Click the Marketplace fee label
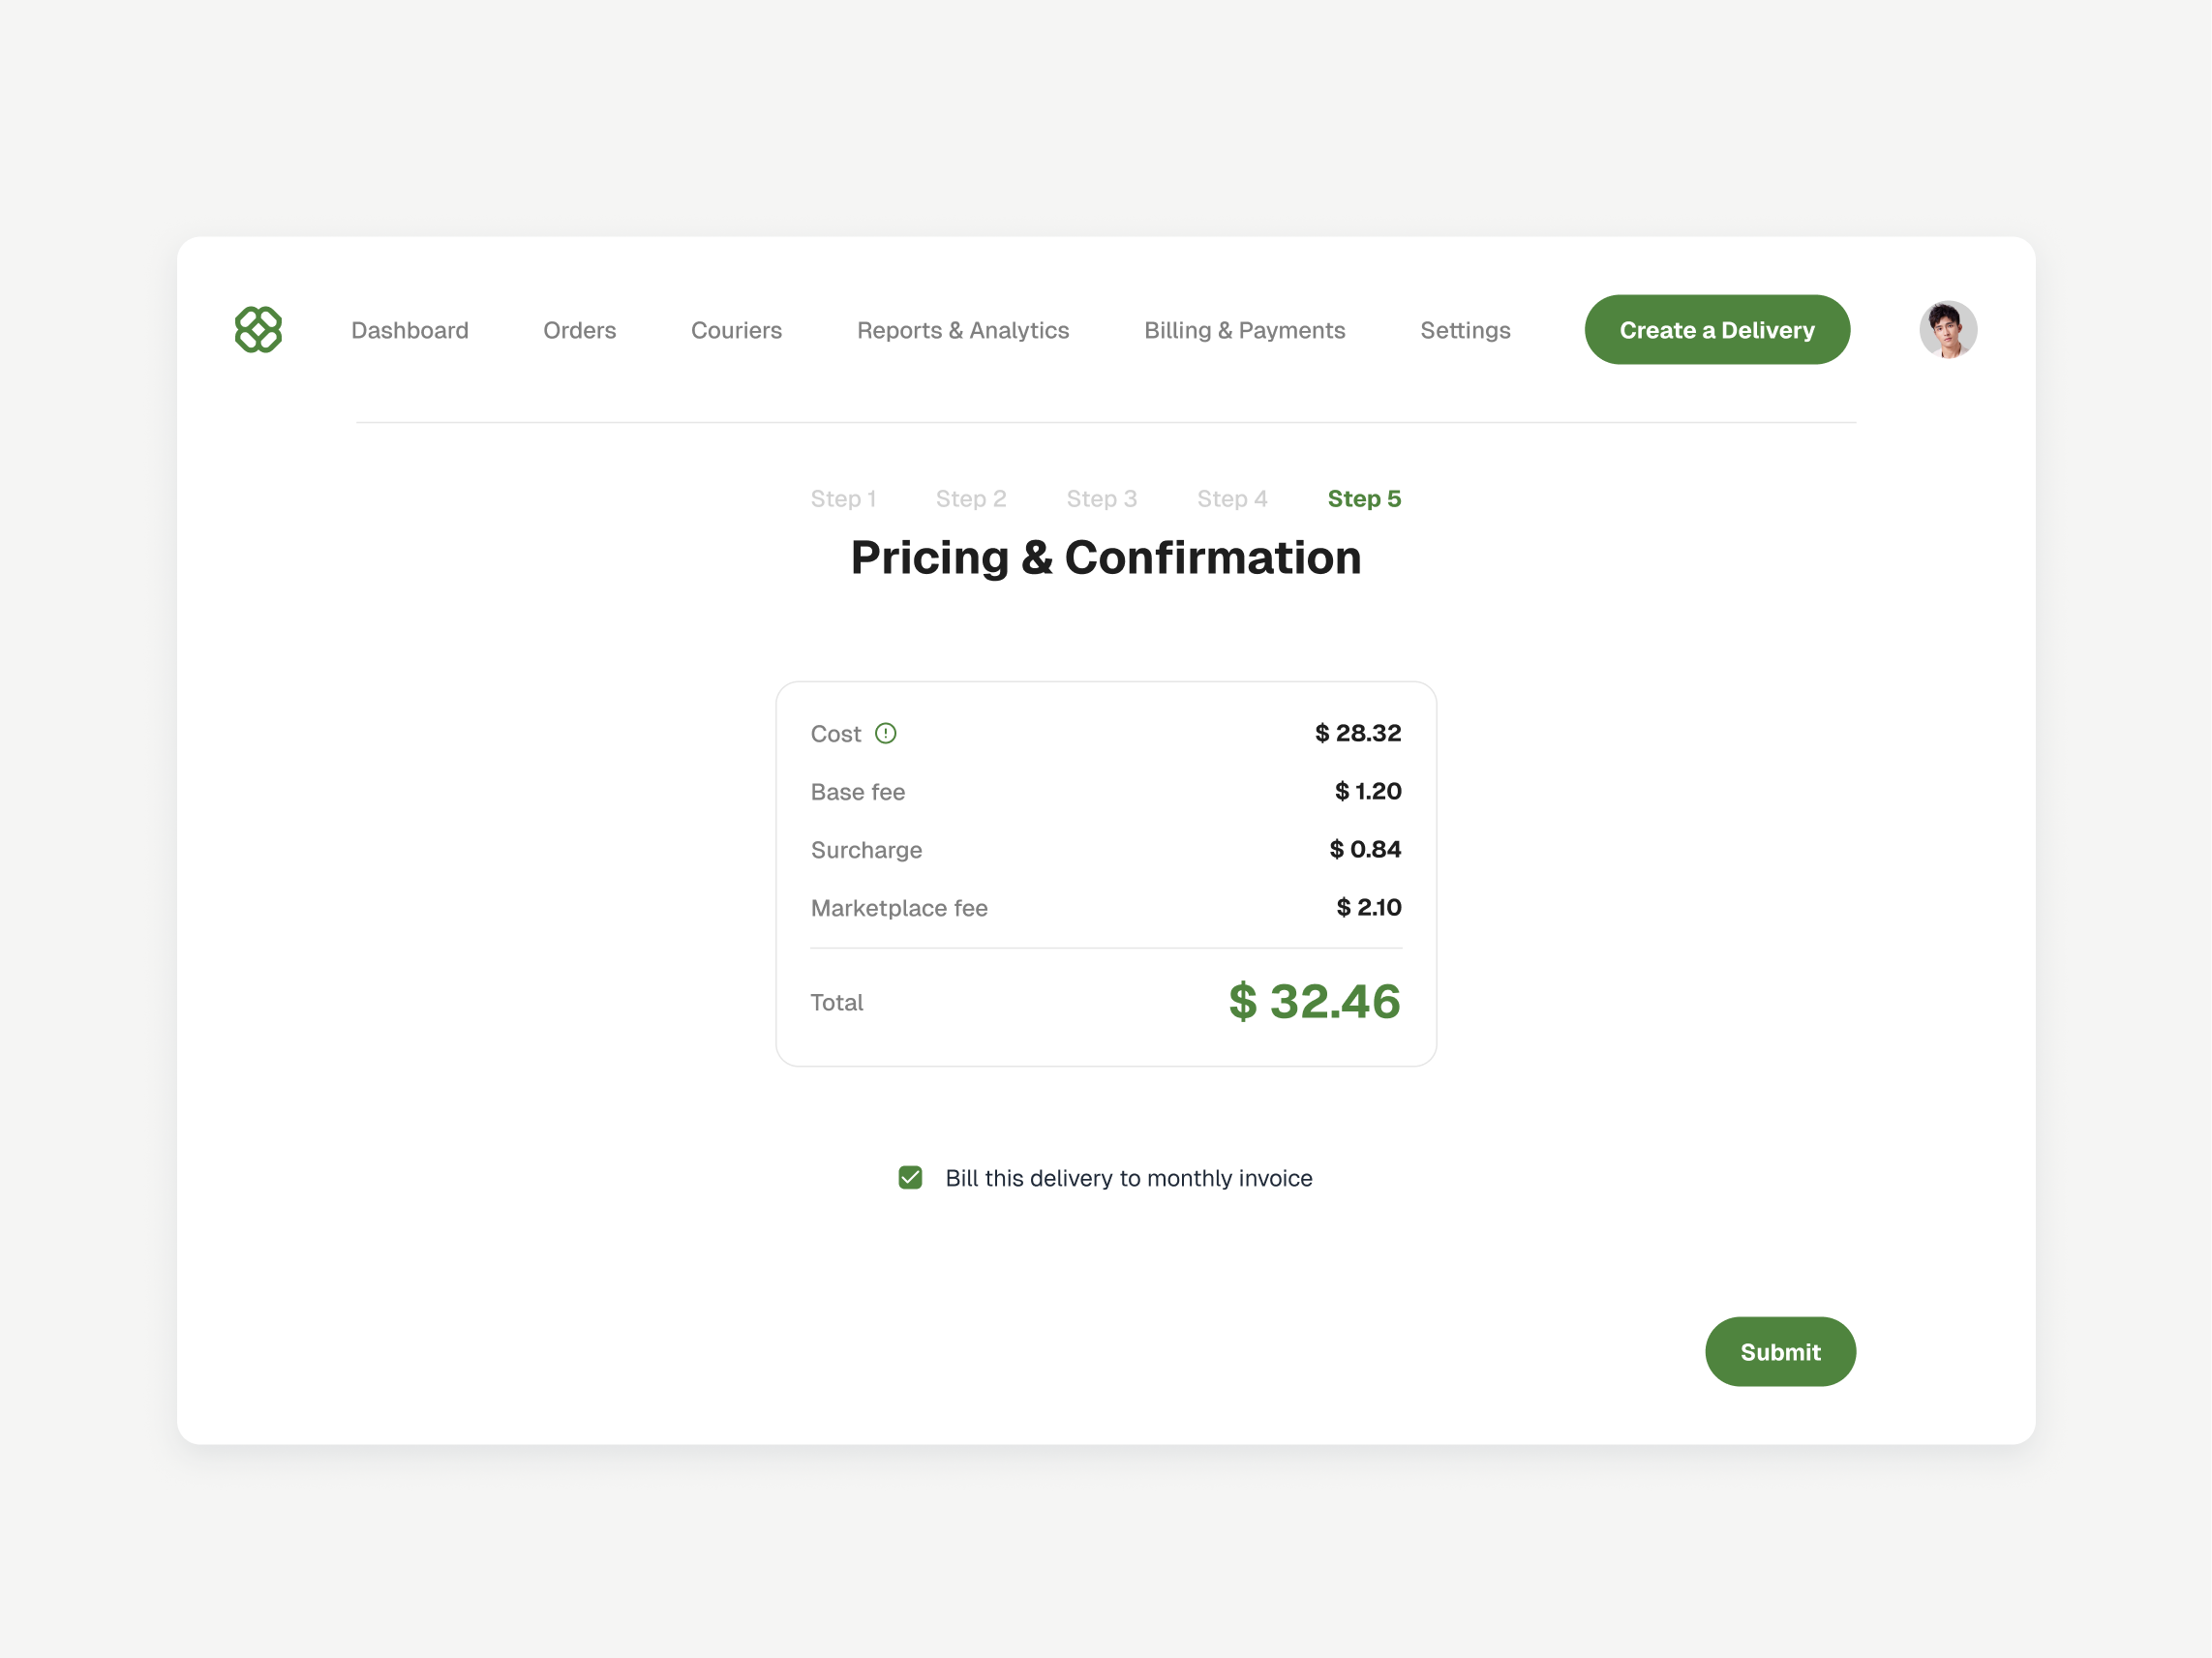2212x1658 pixels. click(898, 907)
